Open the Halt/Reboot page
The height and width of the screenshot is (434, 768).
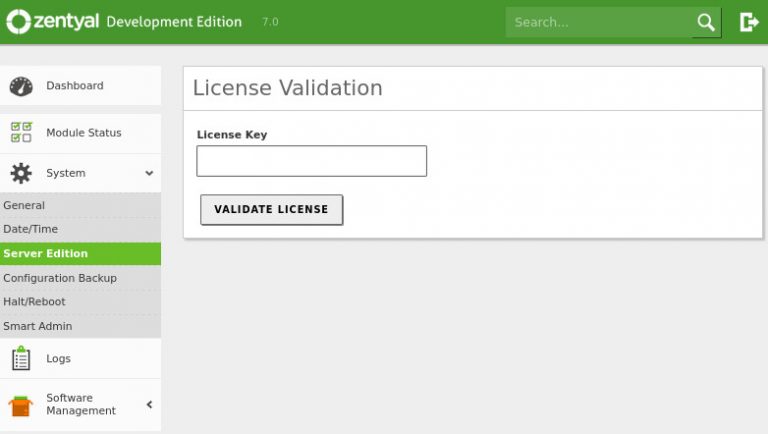[x=34, y=302]
